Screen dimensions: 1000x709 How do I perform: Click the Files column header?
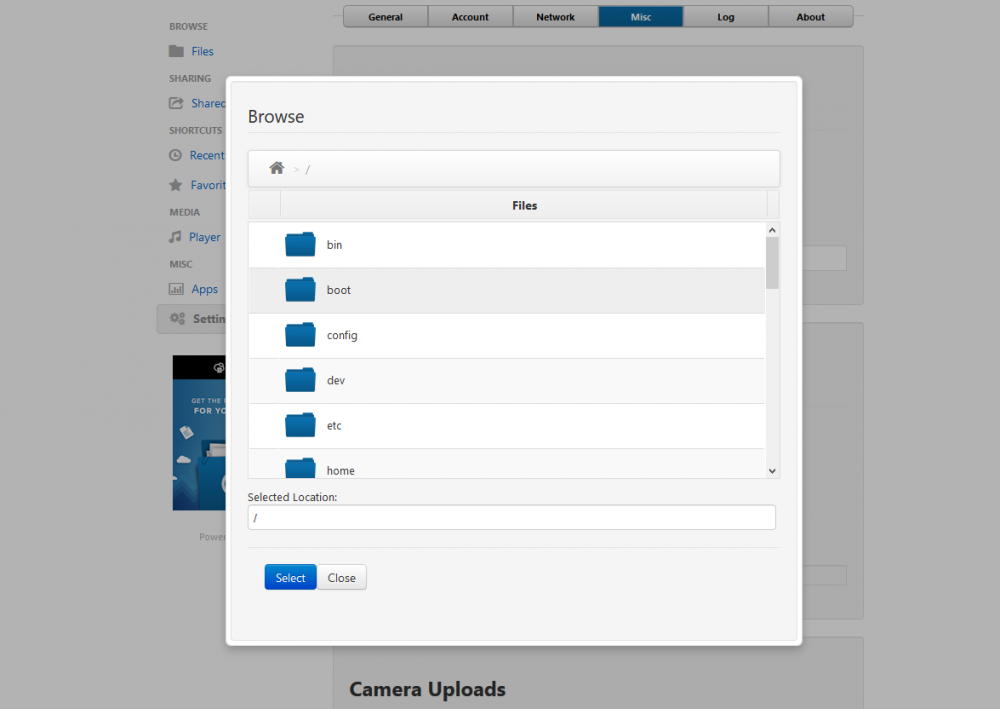tap(524, 205)
